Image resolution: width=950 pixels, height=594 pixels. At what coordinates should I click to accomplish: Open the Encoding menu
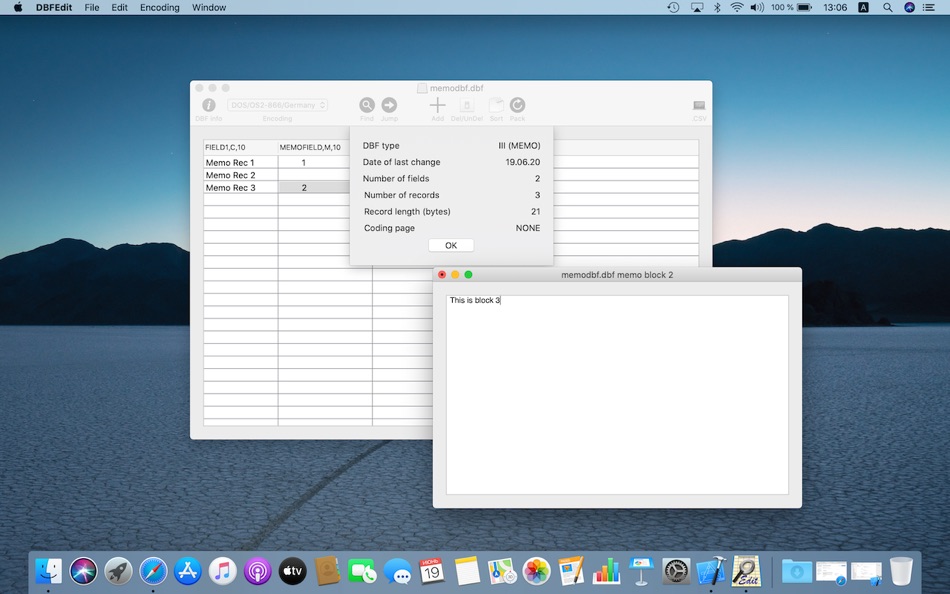[x=159, y=7]
